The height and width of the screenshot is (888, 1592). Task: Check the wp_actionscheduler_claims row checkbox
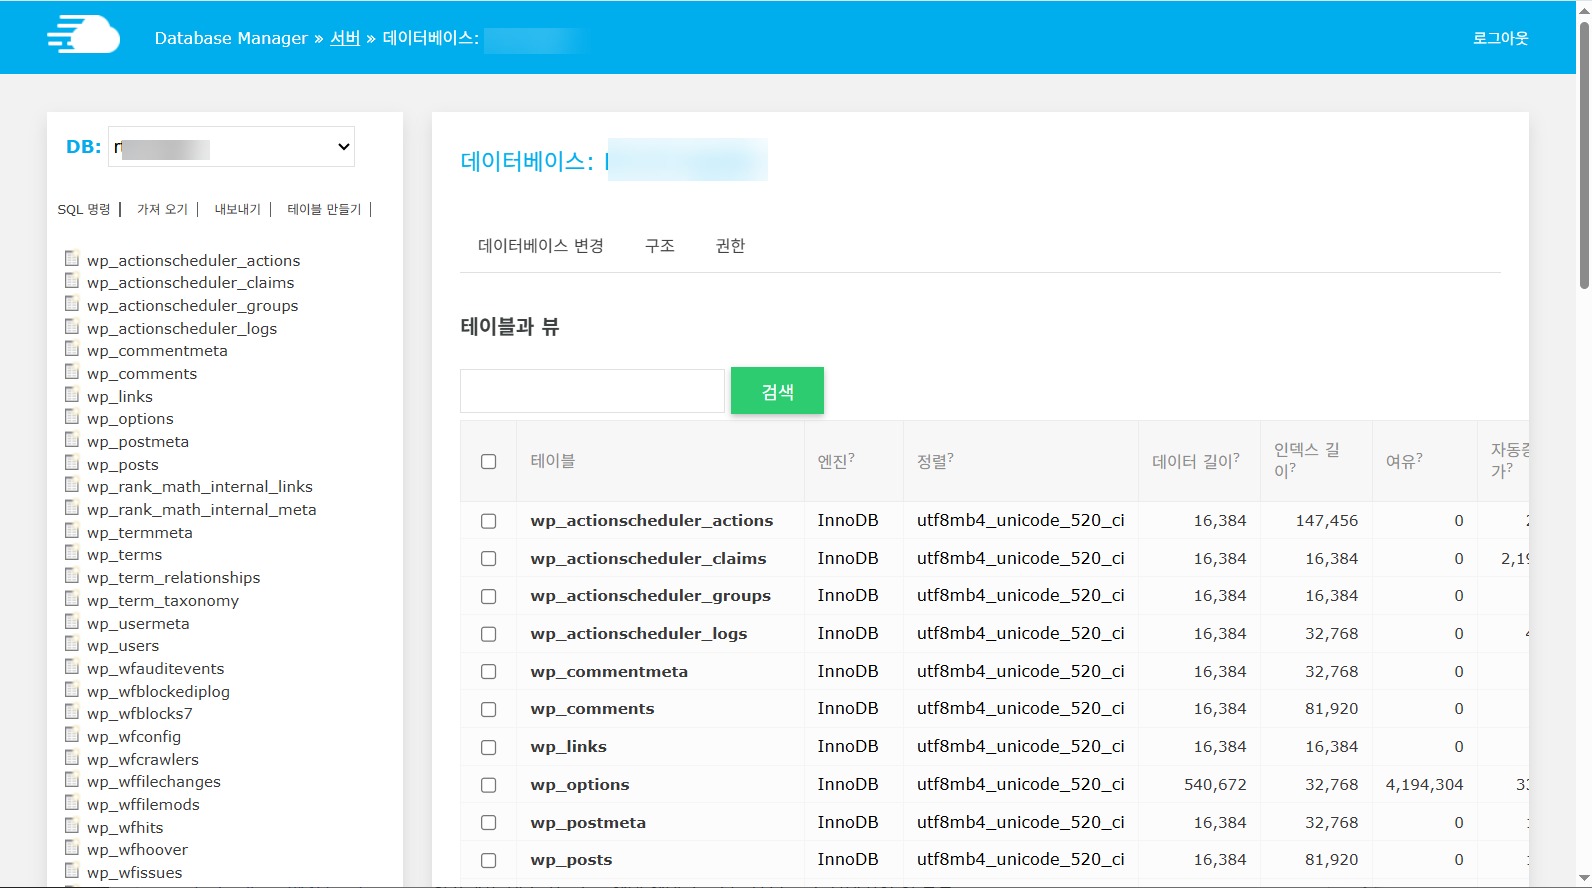pos(488,559)
